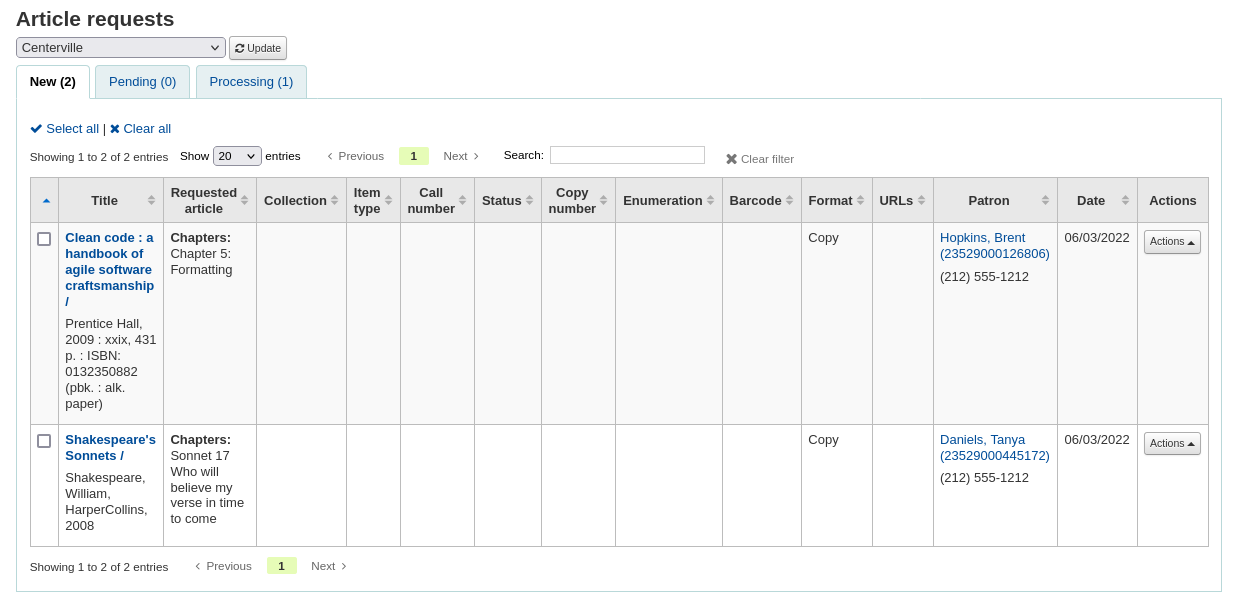The height and width of the screenshot is (606, 1236).
Task: Click the checkmark icon beside Select all
Action: [x=34, y=128]
